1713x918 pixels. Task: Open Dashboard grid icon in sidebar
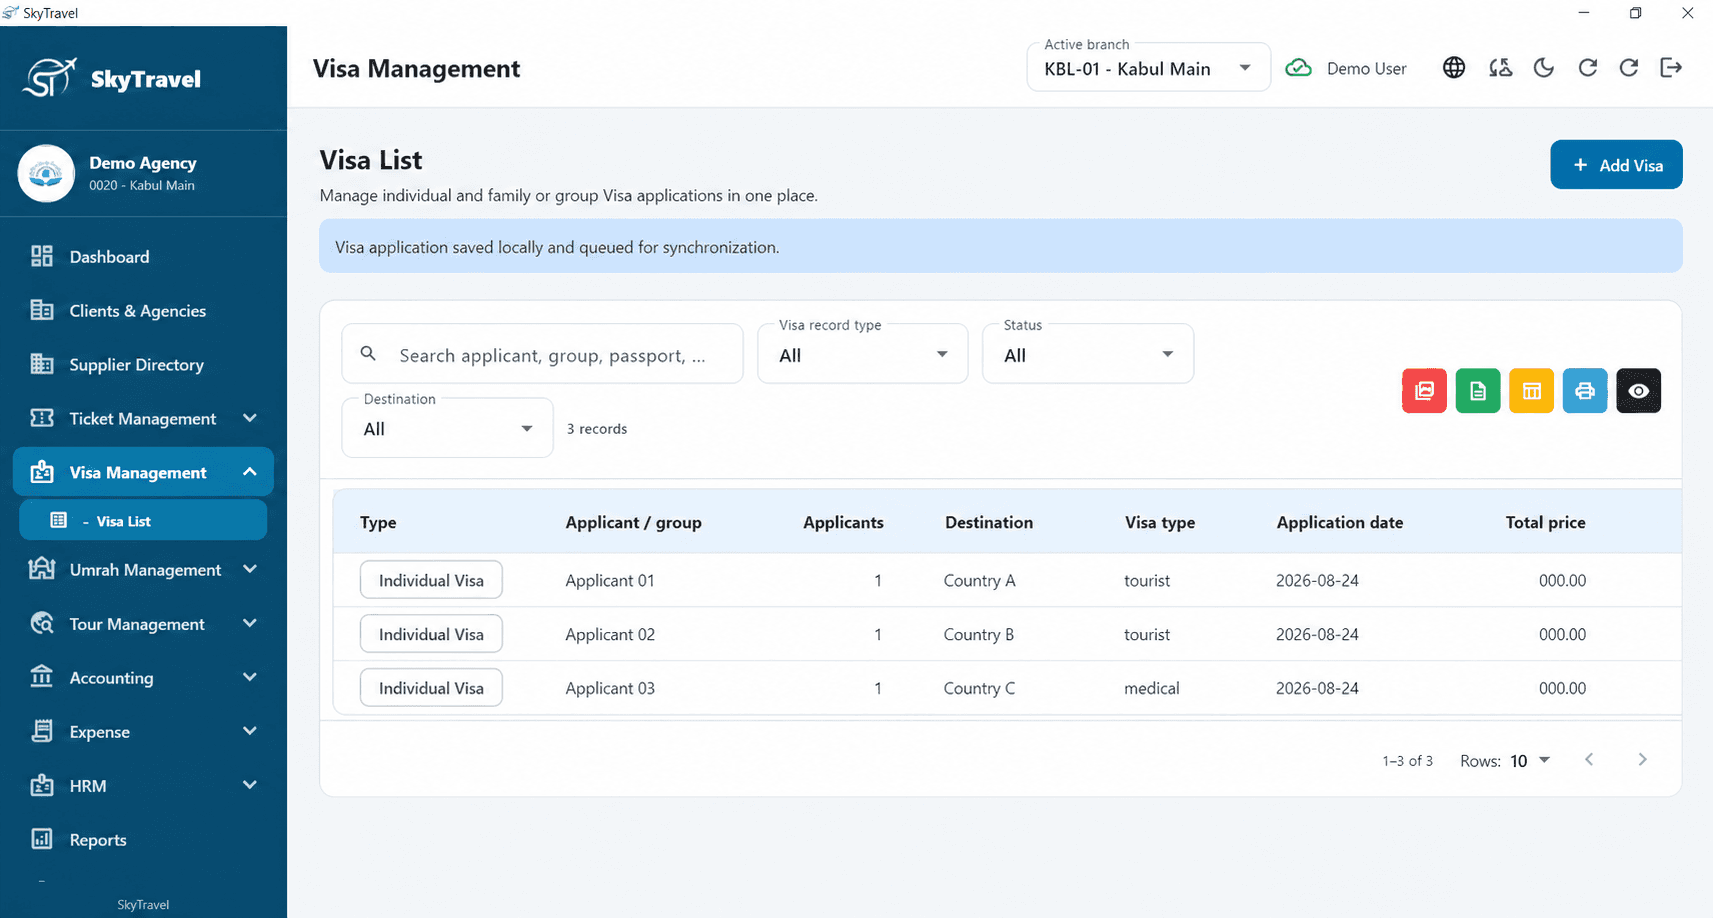[42, 256]
